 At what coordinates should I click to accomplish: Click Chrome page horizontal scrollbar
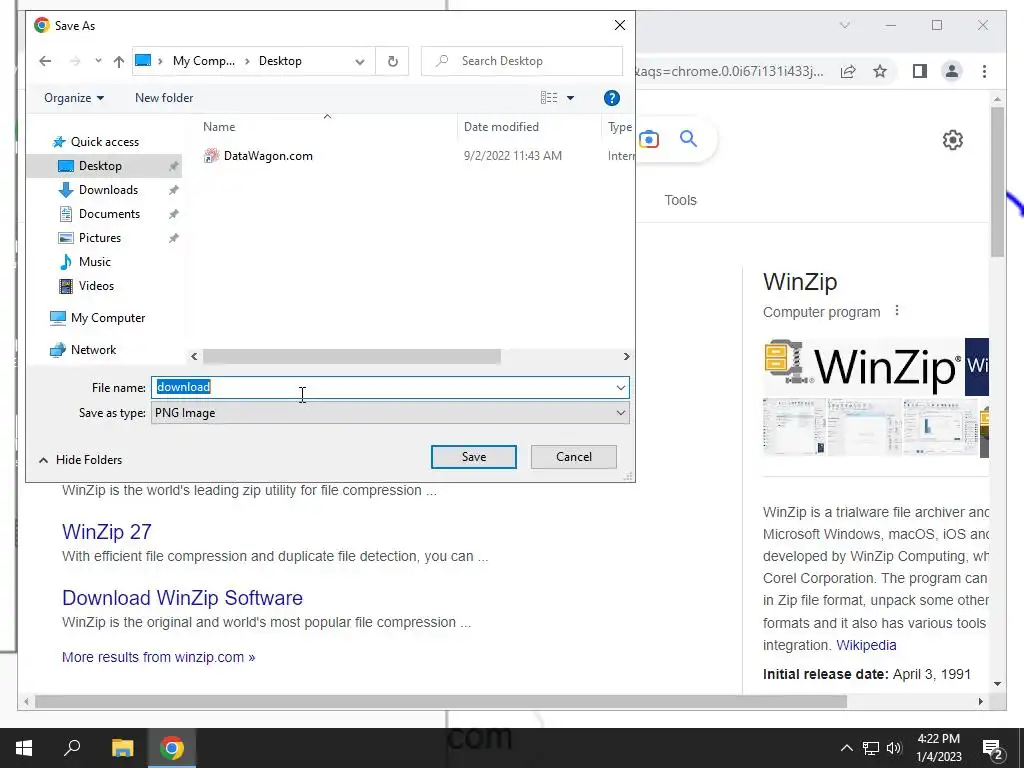(441, 701)
